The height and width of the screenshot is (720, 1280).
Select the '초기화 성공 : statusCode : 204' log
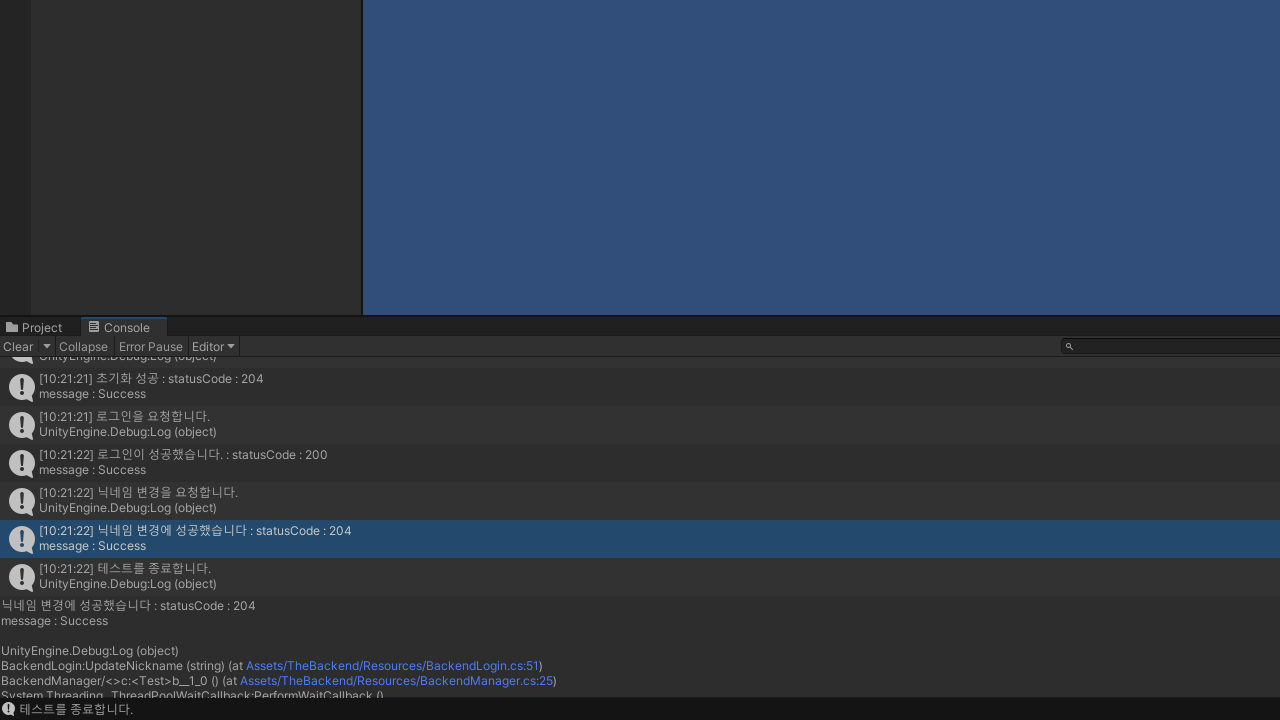640,387
